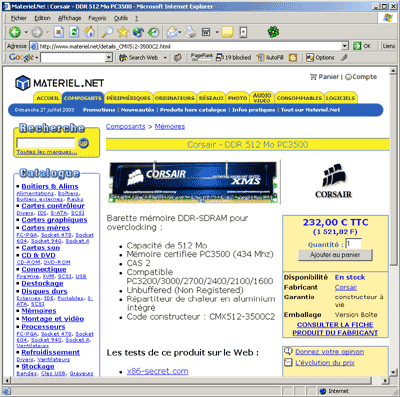Click the Print toolbar icon

coord(191,32)
